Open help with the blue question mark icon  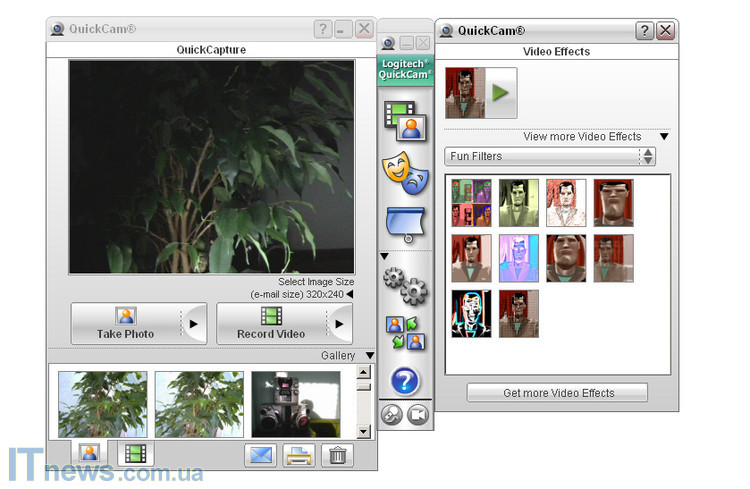(x=405, y=380)
